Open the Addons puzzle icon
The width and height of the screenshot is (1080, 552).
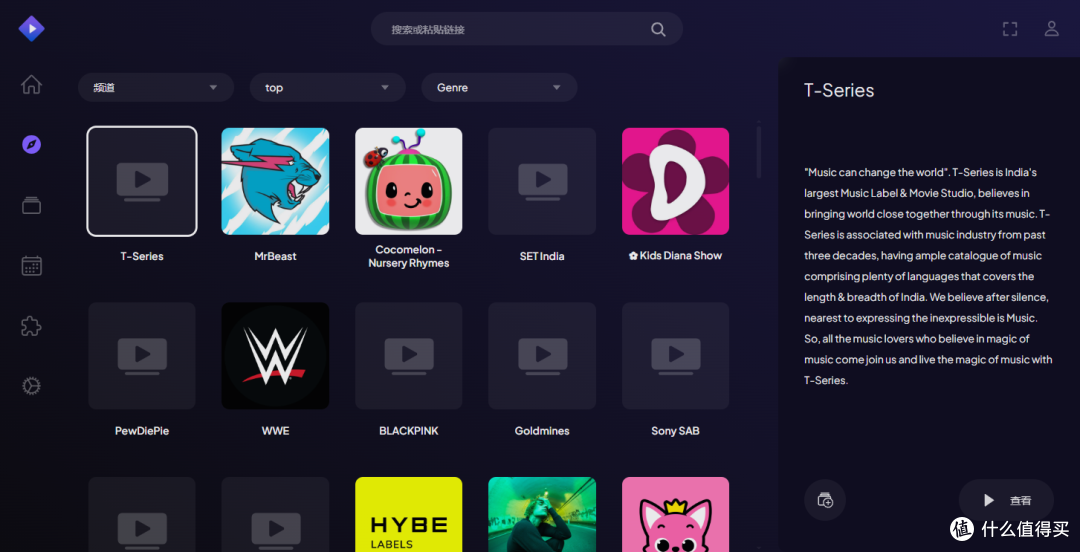point(31,326)
